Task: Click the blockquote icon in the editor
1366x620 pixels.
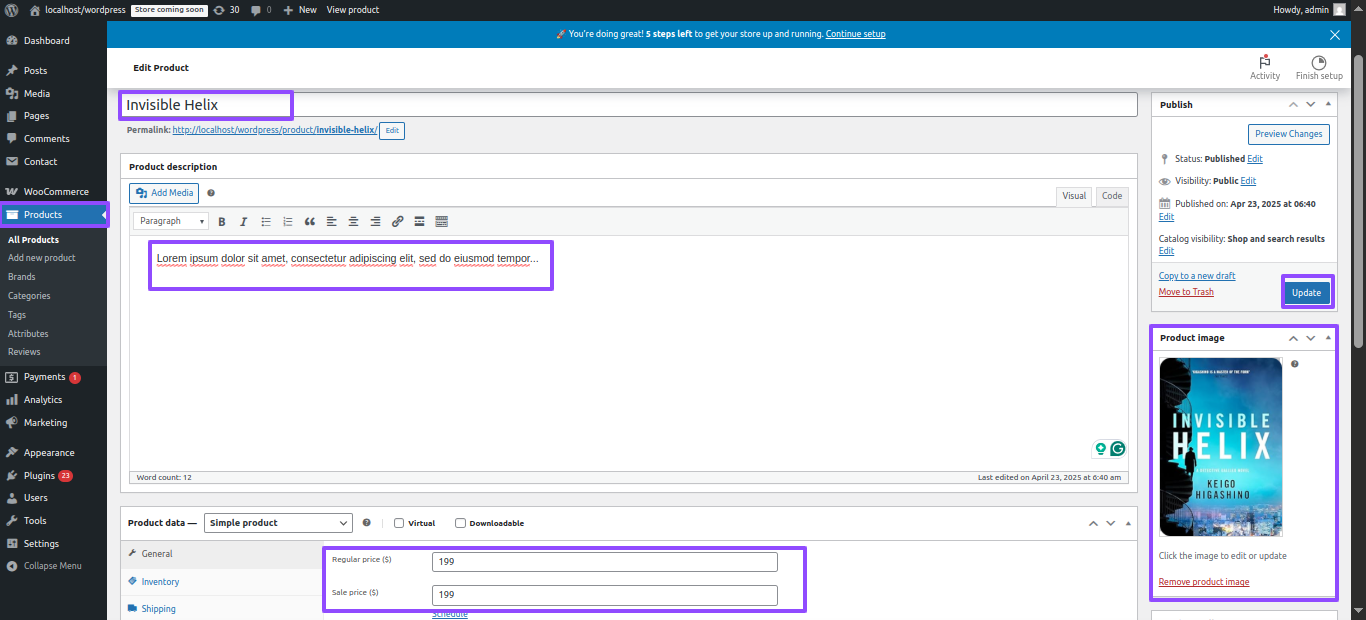Action: point(310,222)
